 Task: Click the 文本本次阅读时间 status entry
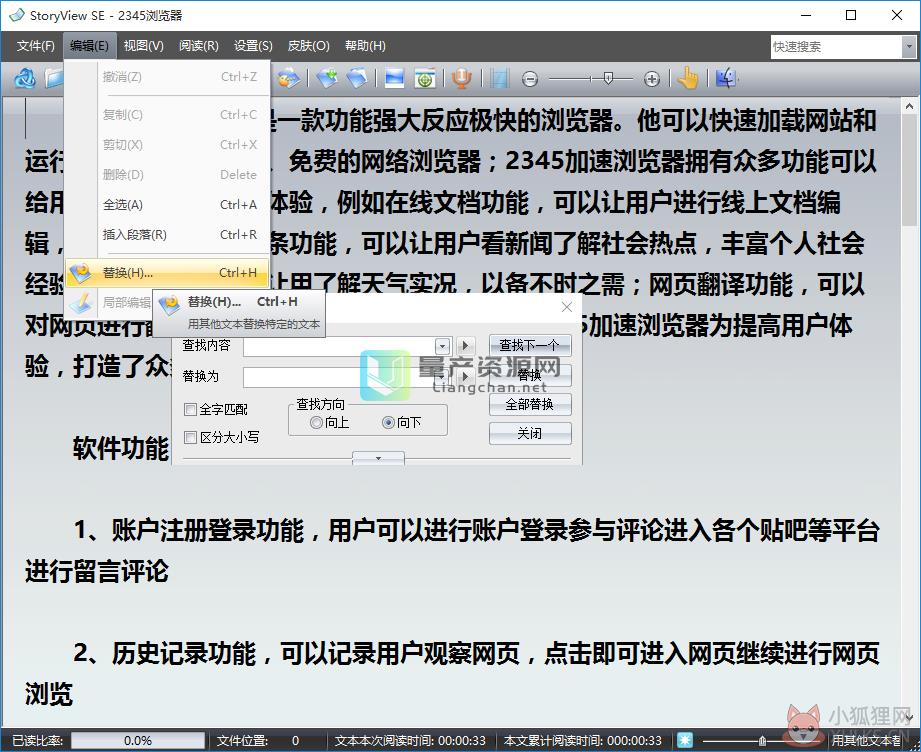410,740
